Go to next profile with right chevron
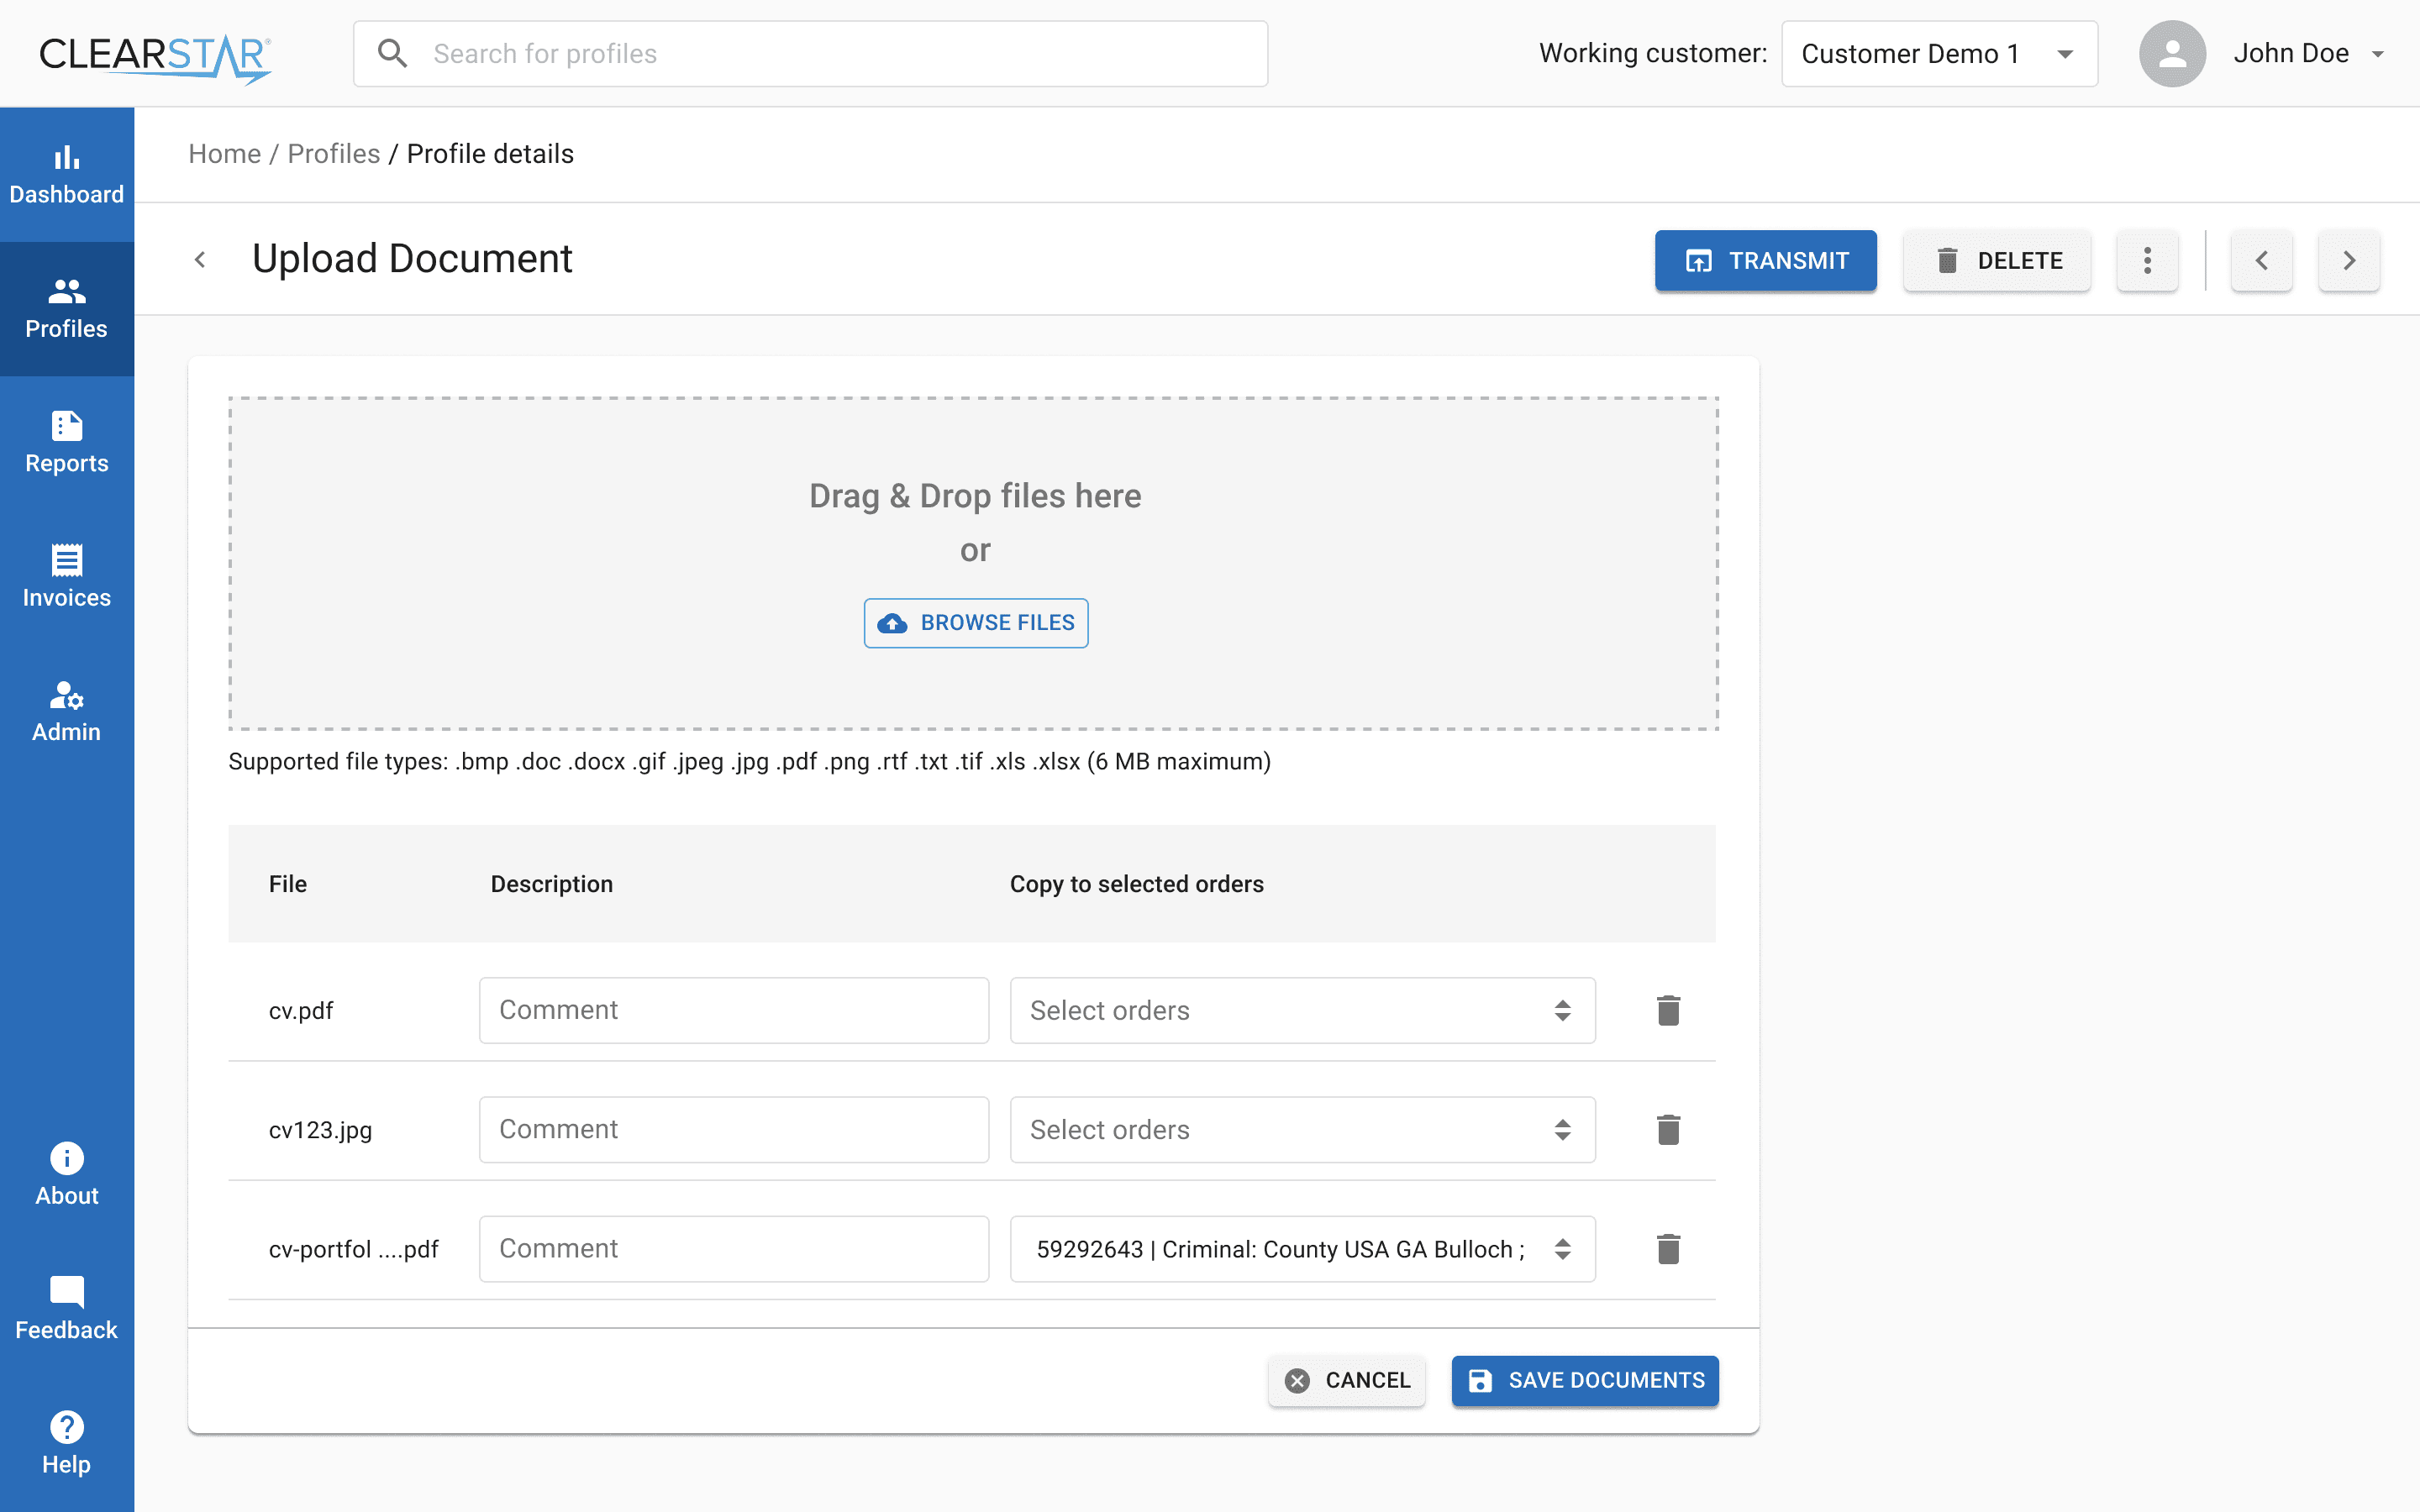Screen dimensions: 2420x1512 click(2348, 261)
